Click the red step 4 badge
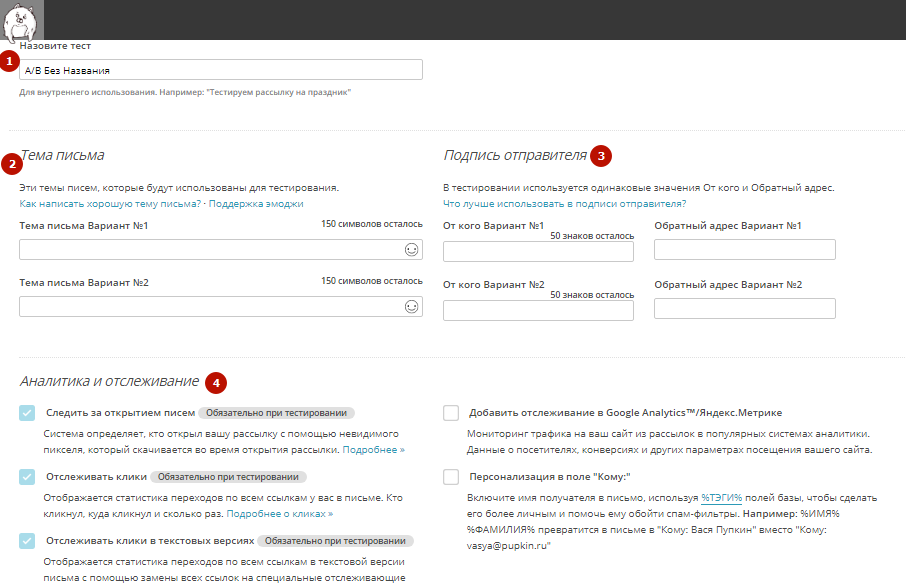The height and width of the screenshot is (584, 906). [x=215, y=382]
